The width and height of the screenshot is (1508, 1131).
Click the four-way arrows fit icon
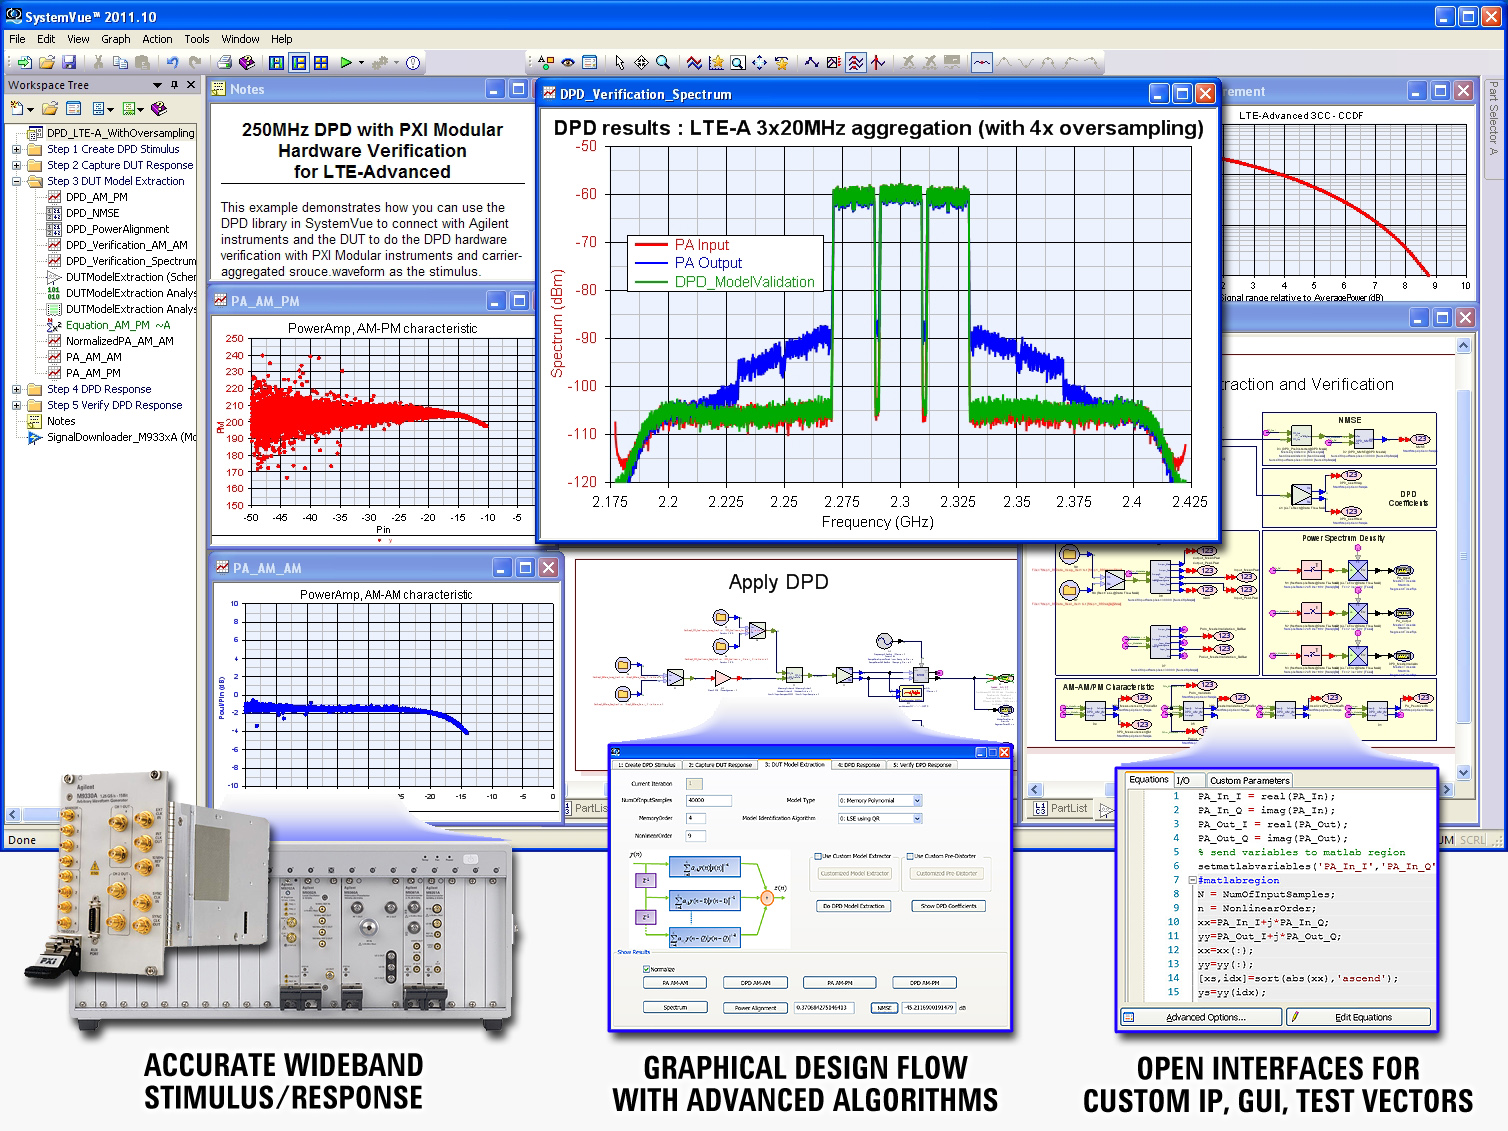[759, 62]
